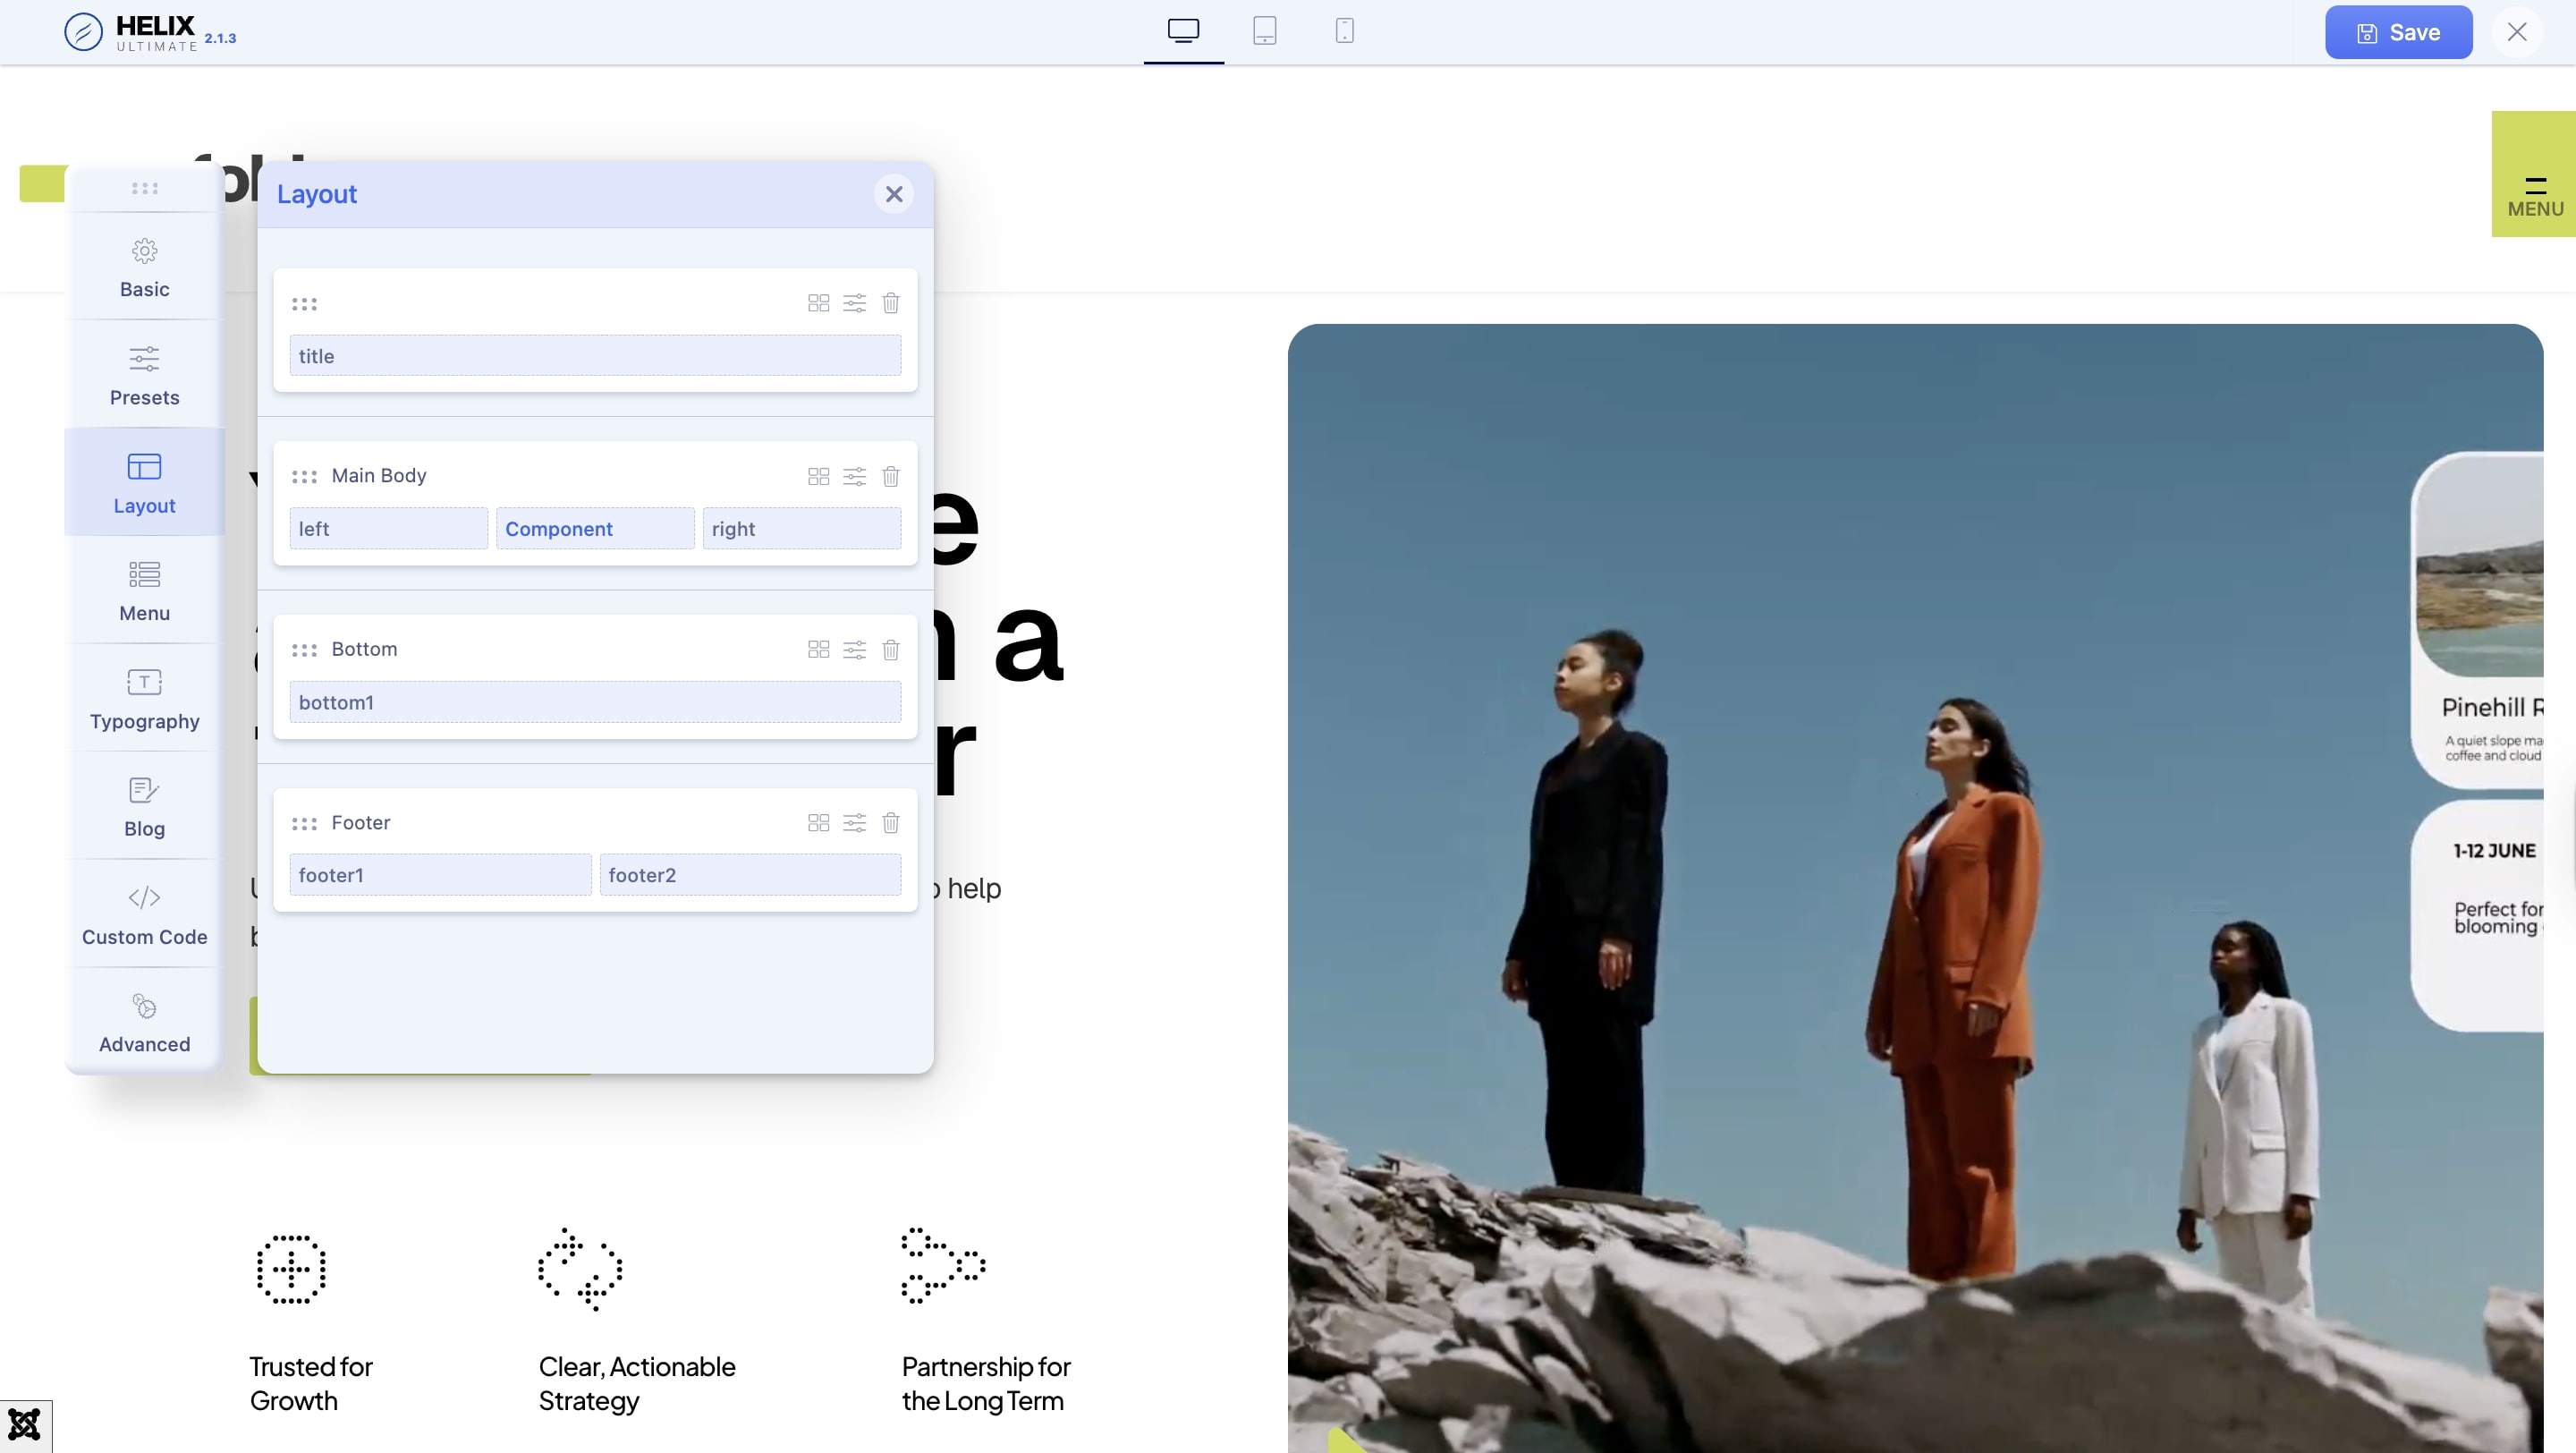2576x1453 pixels.
Task: Go to Custom Code section
Action: (x=144, y=914)
